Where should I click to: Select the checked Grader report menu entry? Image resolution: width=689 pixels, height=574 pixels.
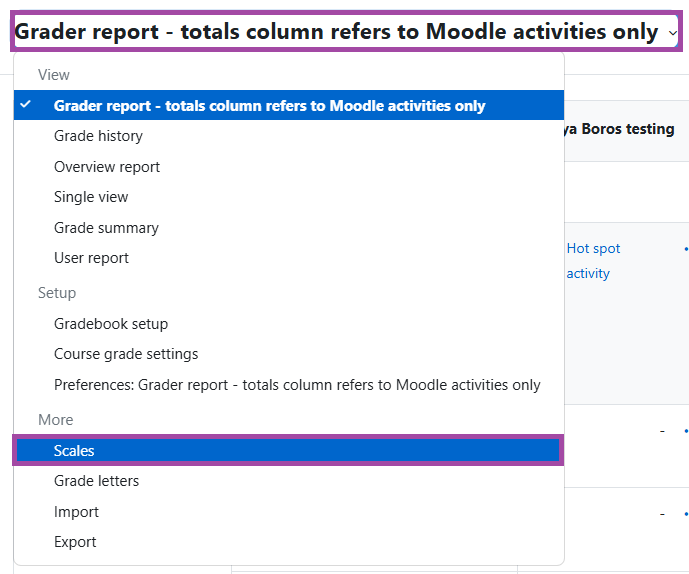click(289, 105)
